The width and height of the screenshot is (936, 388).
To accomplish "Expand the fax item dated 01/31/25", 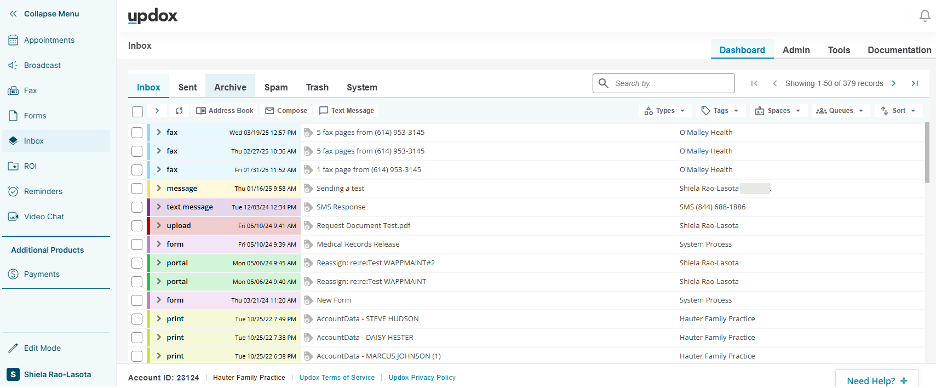I will 159,170.
